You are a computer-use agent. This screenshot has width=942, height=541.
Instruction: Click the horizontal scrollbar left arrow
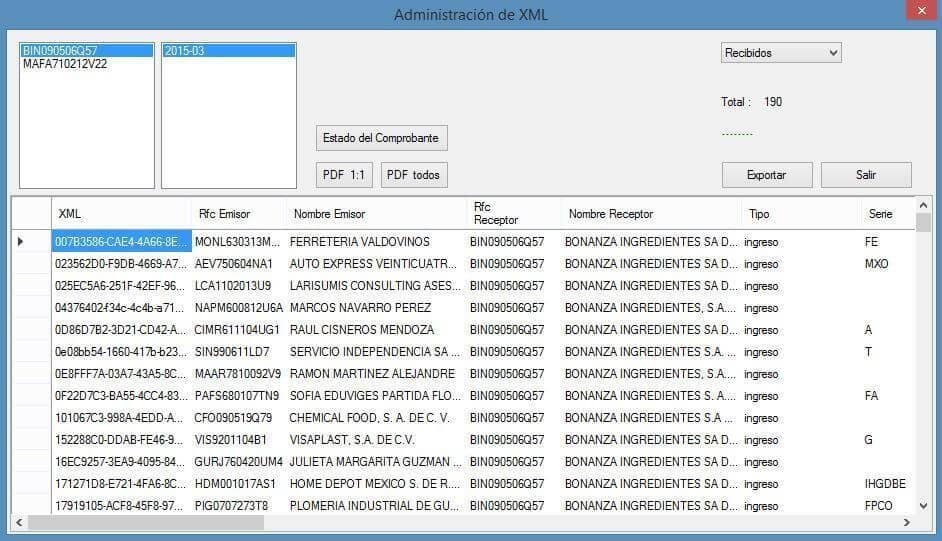pos(19,522)
